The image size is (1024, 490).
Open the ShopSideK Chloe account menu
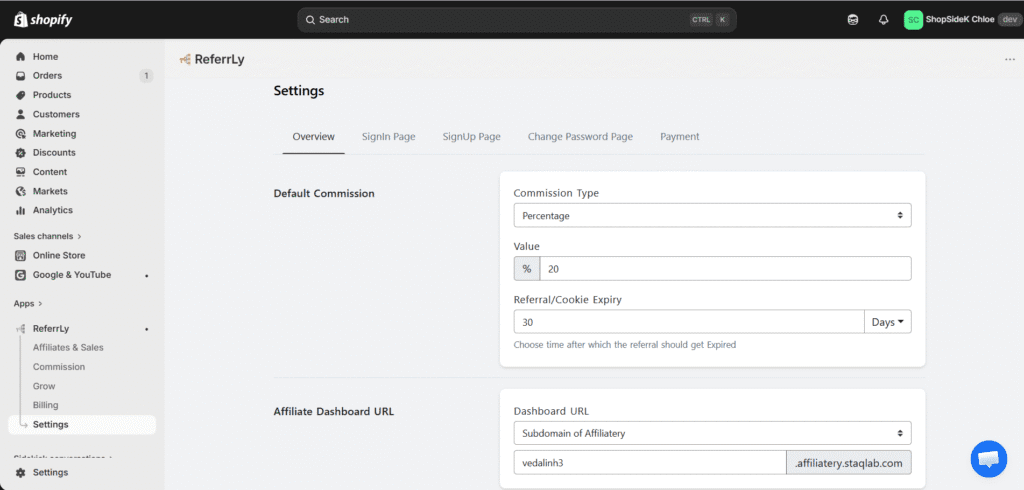coord(963,20)
